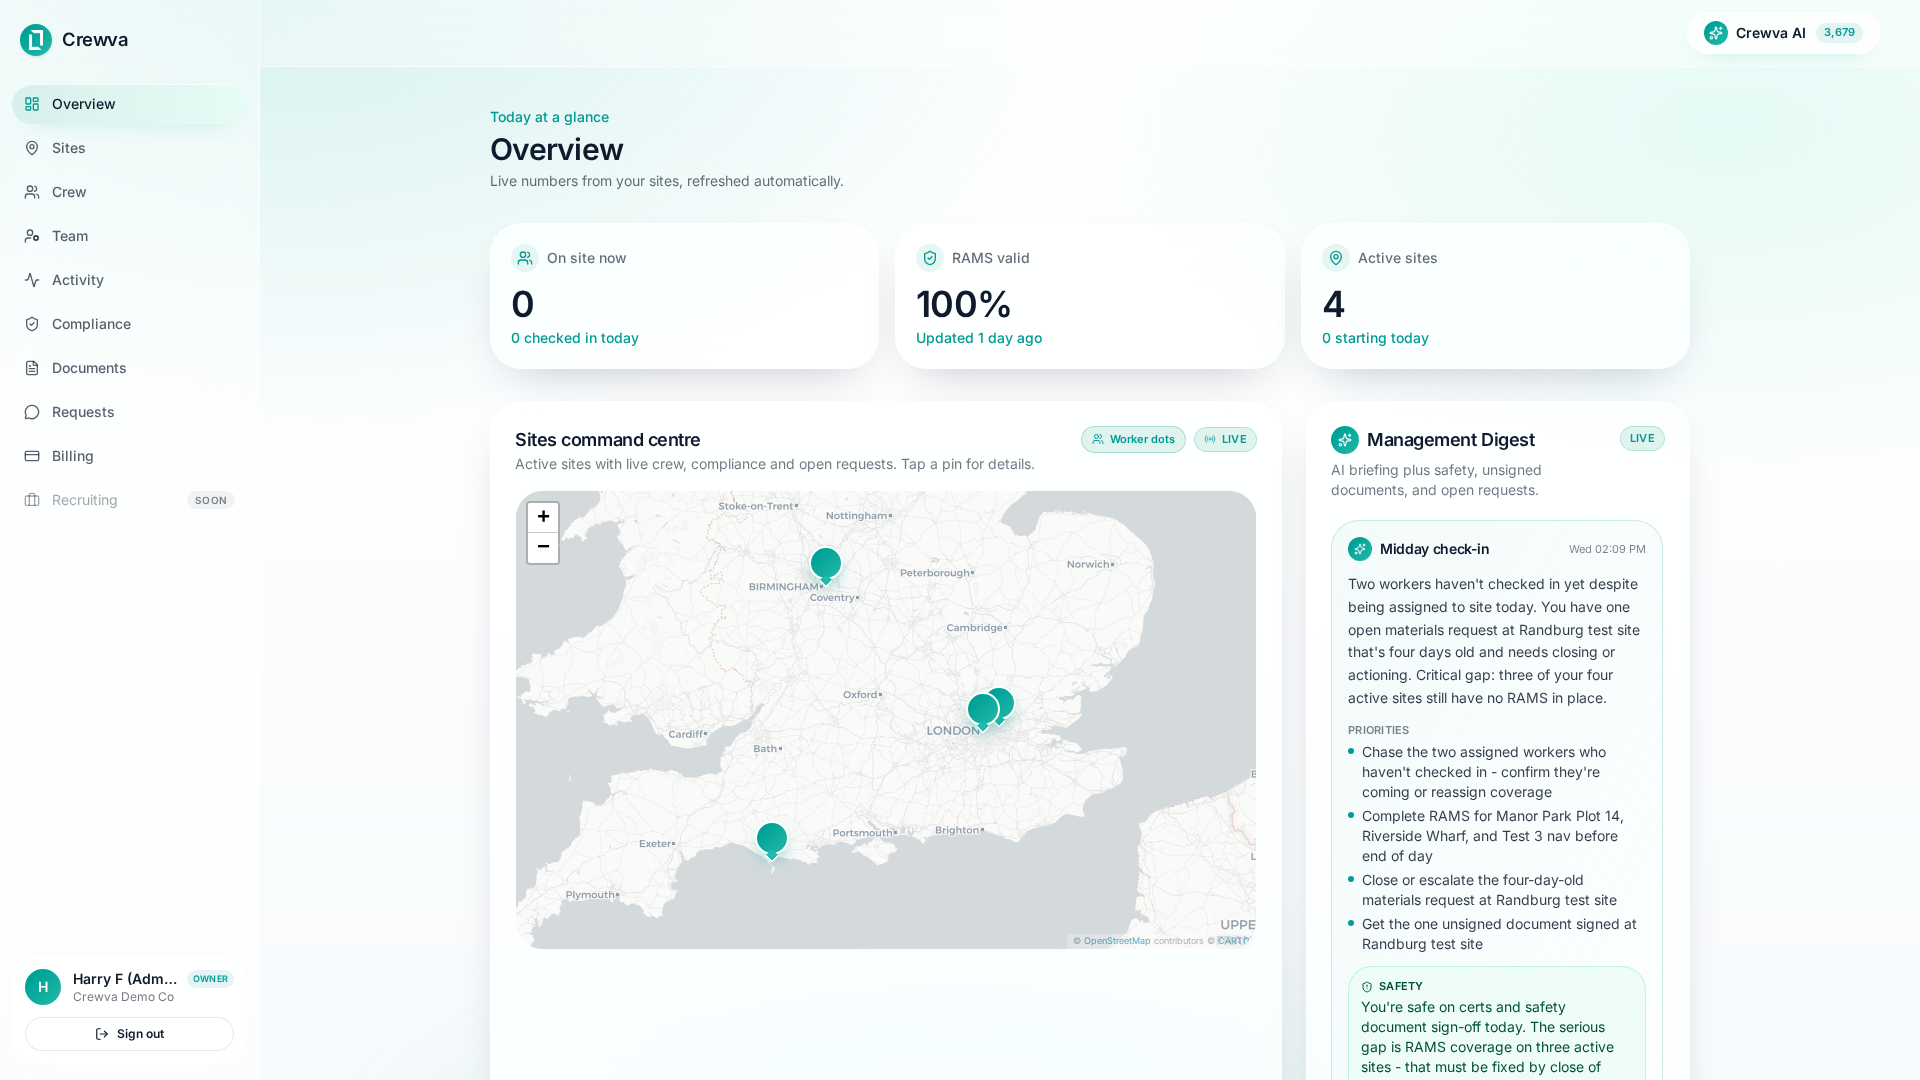This screenshot has height=1080, width=1920.
Task: Select Team in sidebar
Action: [x=129, y=236]
